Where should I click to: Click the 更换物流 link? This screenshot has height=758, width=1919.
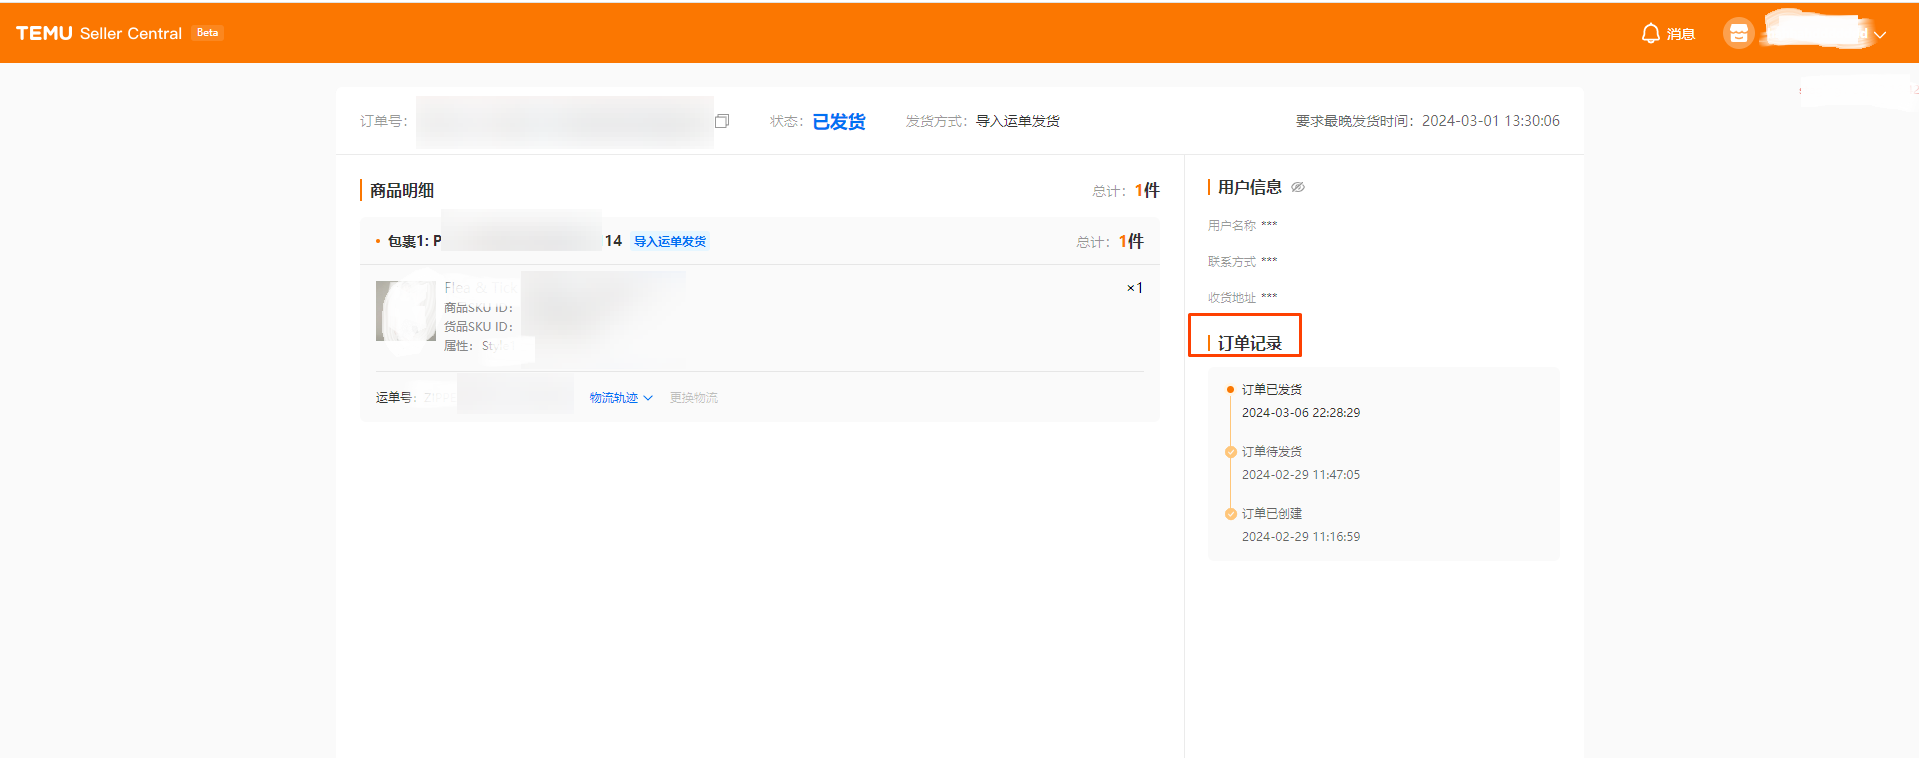click(693, 398)
